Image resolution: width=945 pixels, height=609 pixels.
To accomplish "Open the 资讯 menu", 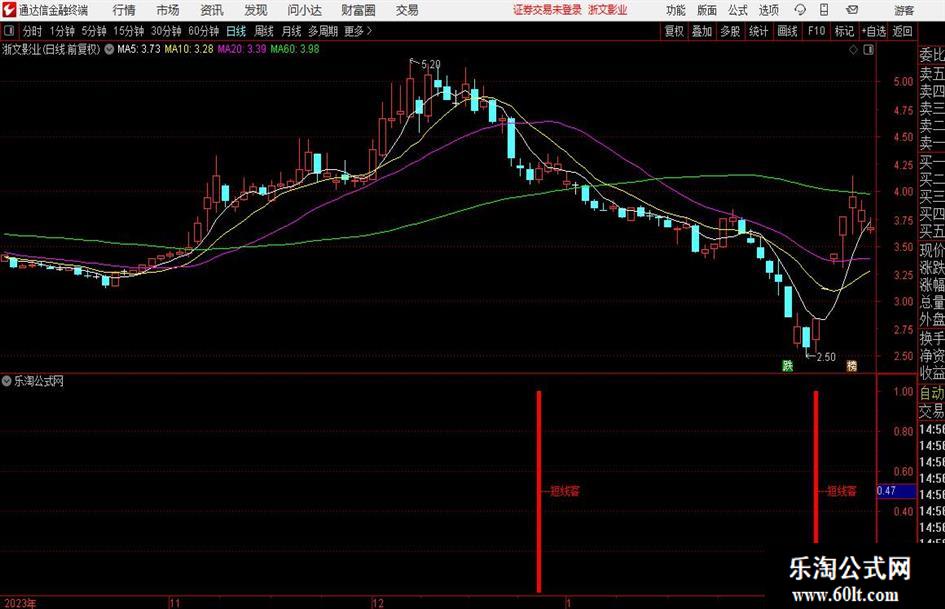I will point(212,10).
